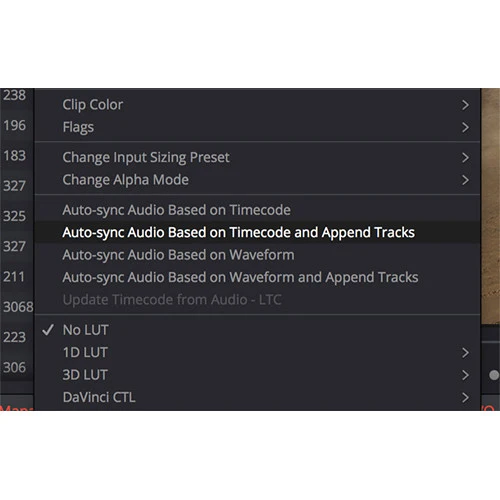Choose Auto-sync Audio Based on Timecode
Image resolution: width=500 pixels, height=500 pixels.
pos(257,210)
